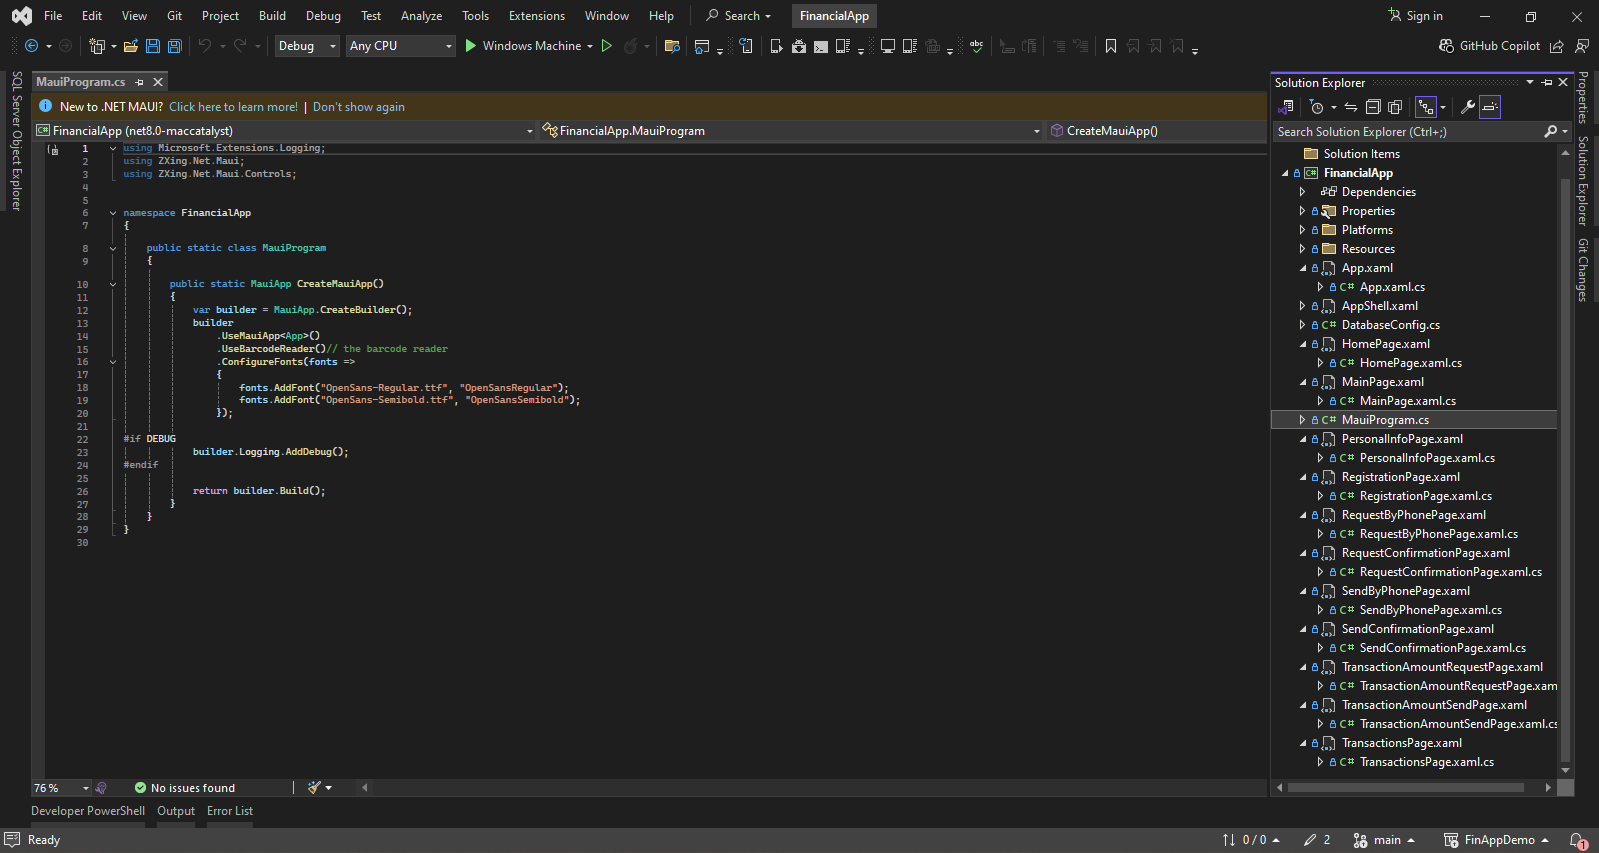Viewport: 1599px width, 853px height.
Task: Collapse the CreateMauiApp method code fold
Action: pyautogui.click(x=113, y=284)
